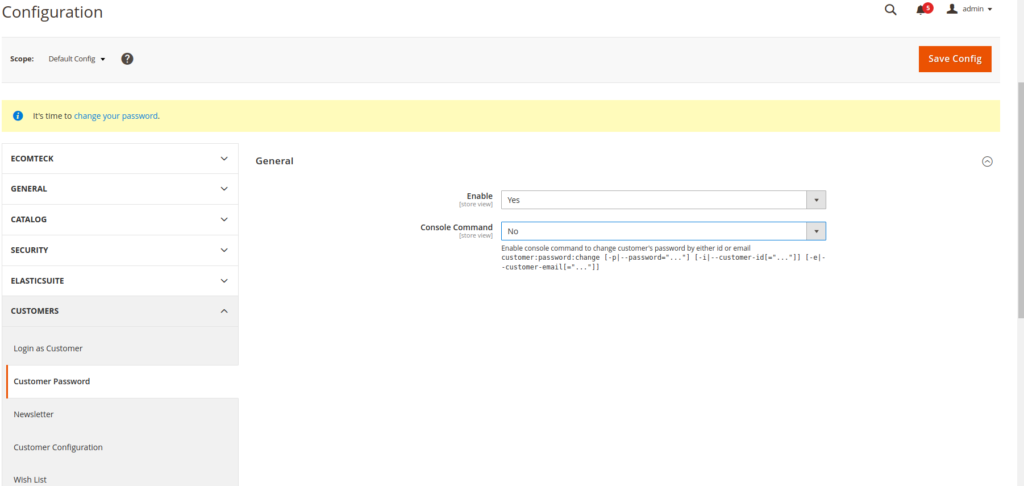Select the Newsletter sidebar item
Image resolution: width=1024 pixels, height=486 pixels.
(x=34, y=414)
